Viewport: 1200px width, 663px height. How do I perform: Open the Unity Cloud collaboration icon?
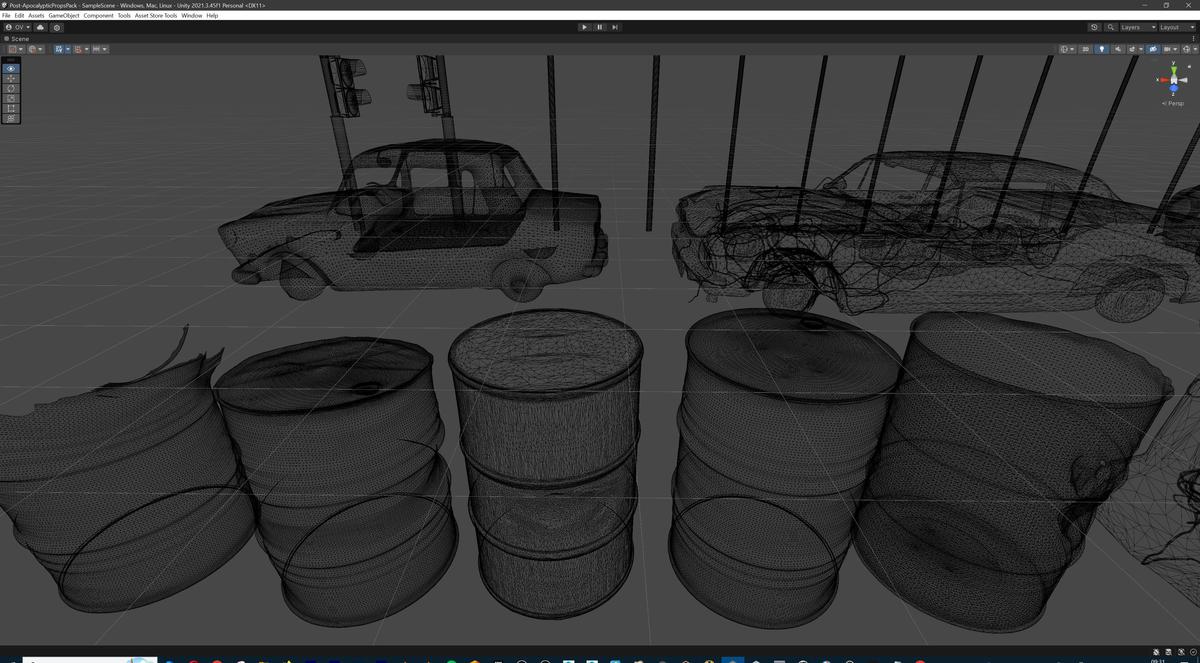[x=40, y=27]
